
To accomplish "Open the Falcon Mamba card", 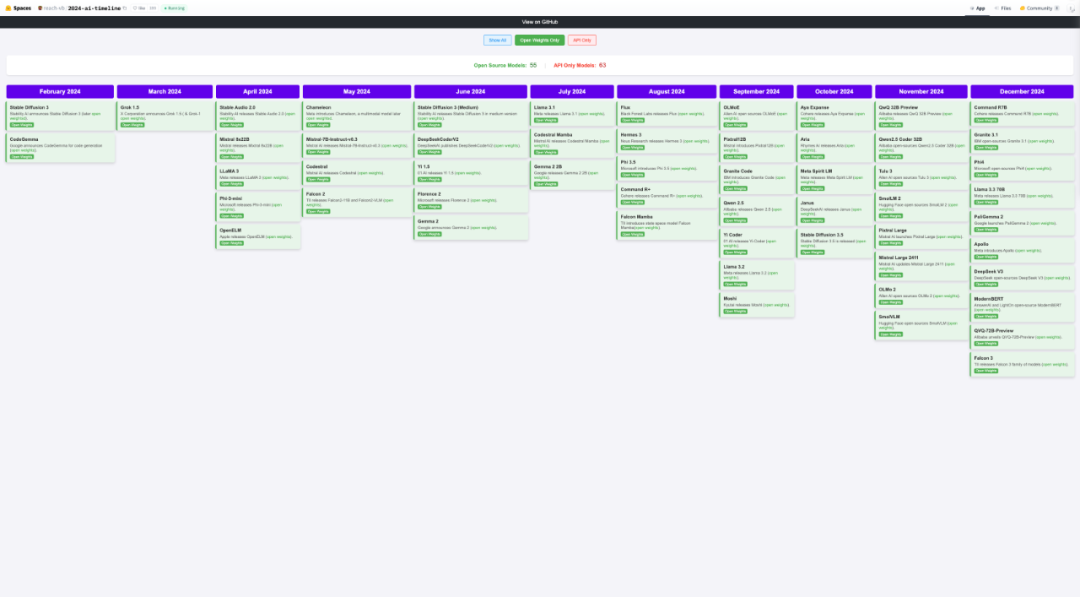I will (x=667, y=226).
